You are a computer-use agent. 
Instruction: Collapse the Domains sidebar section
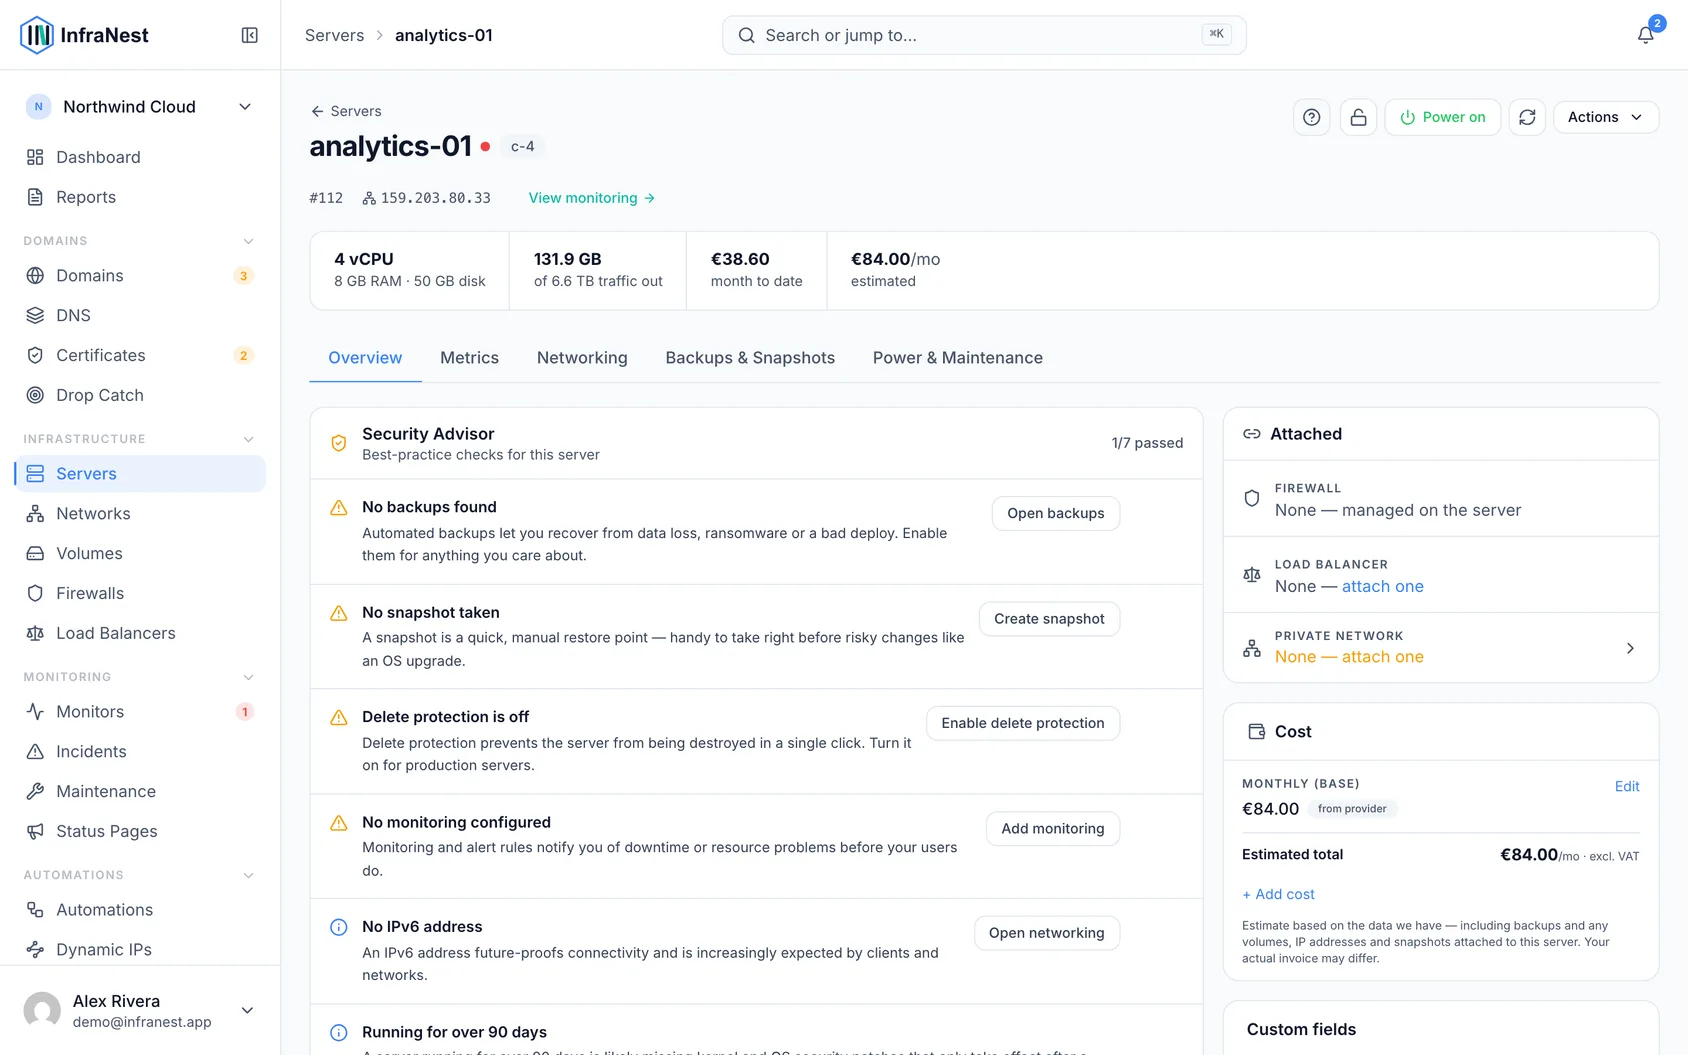(x=249, y=241)
